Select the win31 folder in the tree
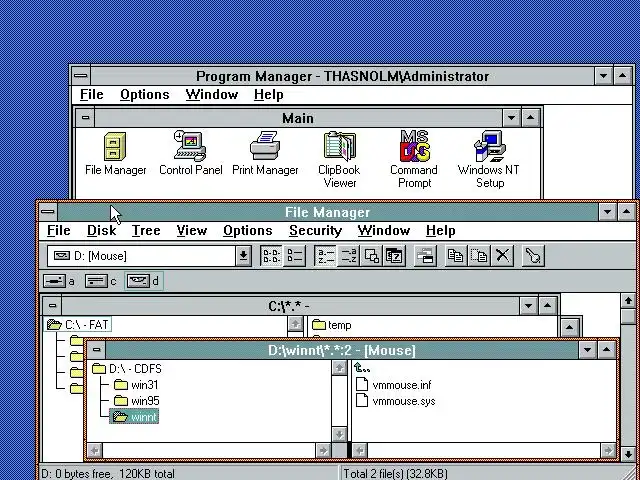This screenshot has width=640, height=480. 136,385
